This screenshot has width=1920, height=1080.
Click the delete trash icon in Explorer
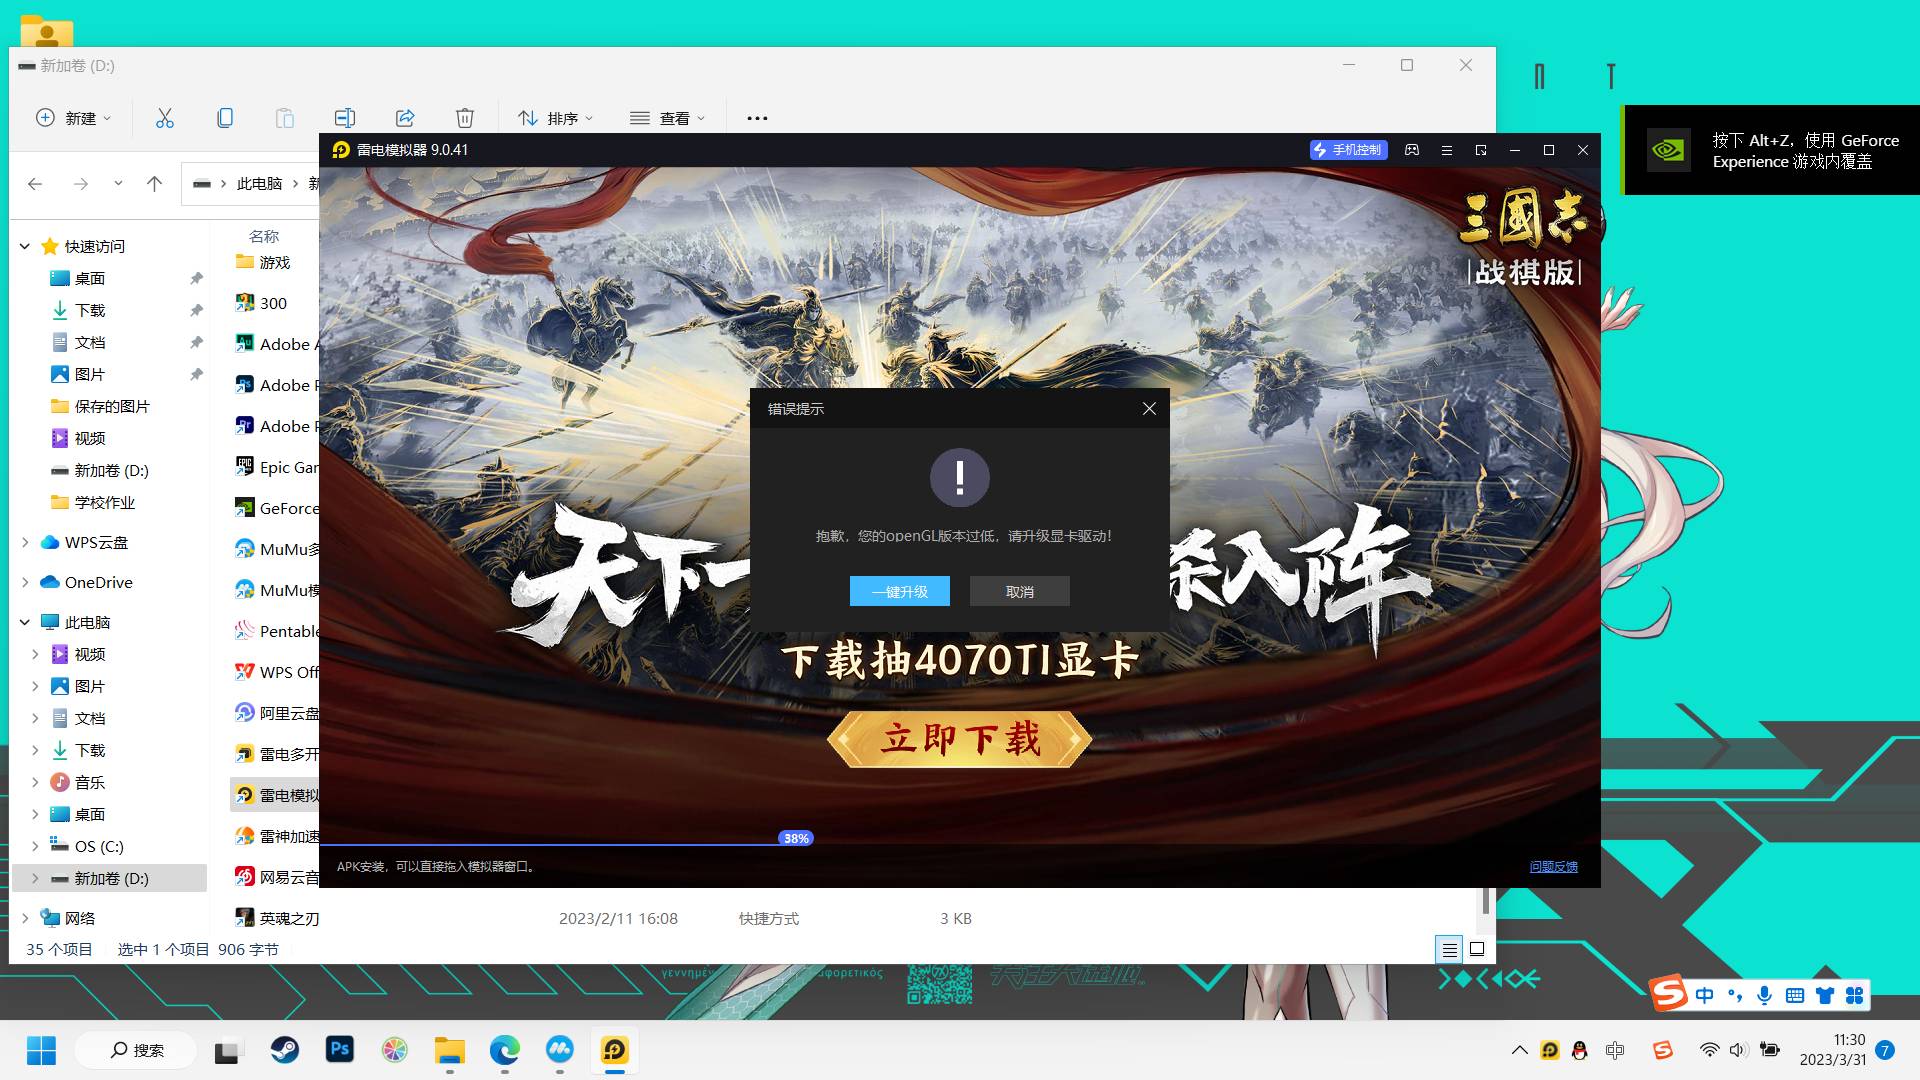[465, 118]
